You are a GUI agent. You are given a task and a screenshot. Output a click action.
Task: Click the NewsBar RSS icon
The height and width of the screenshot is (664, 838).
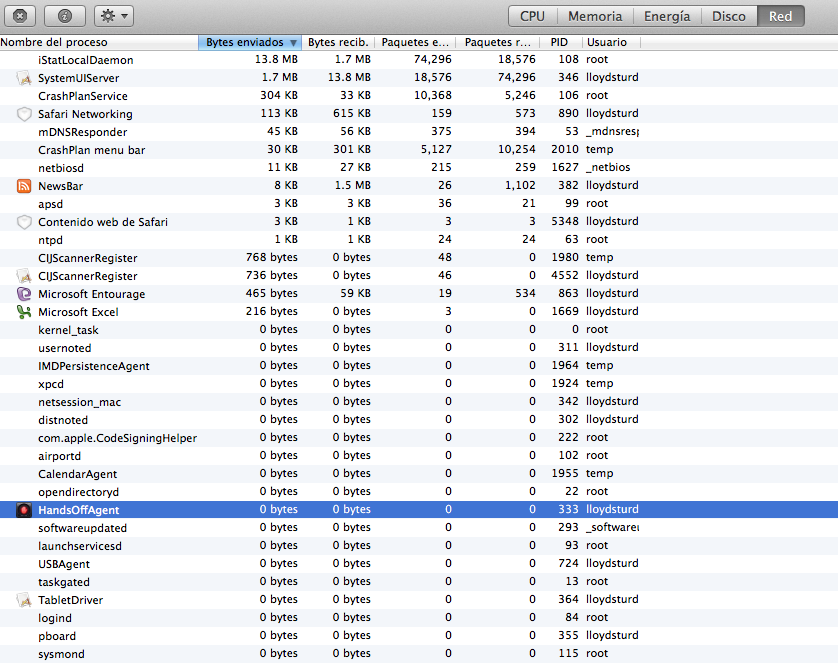[x=24, y=186]
